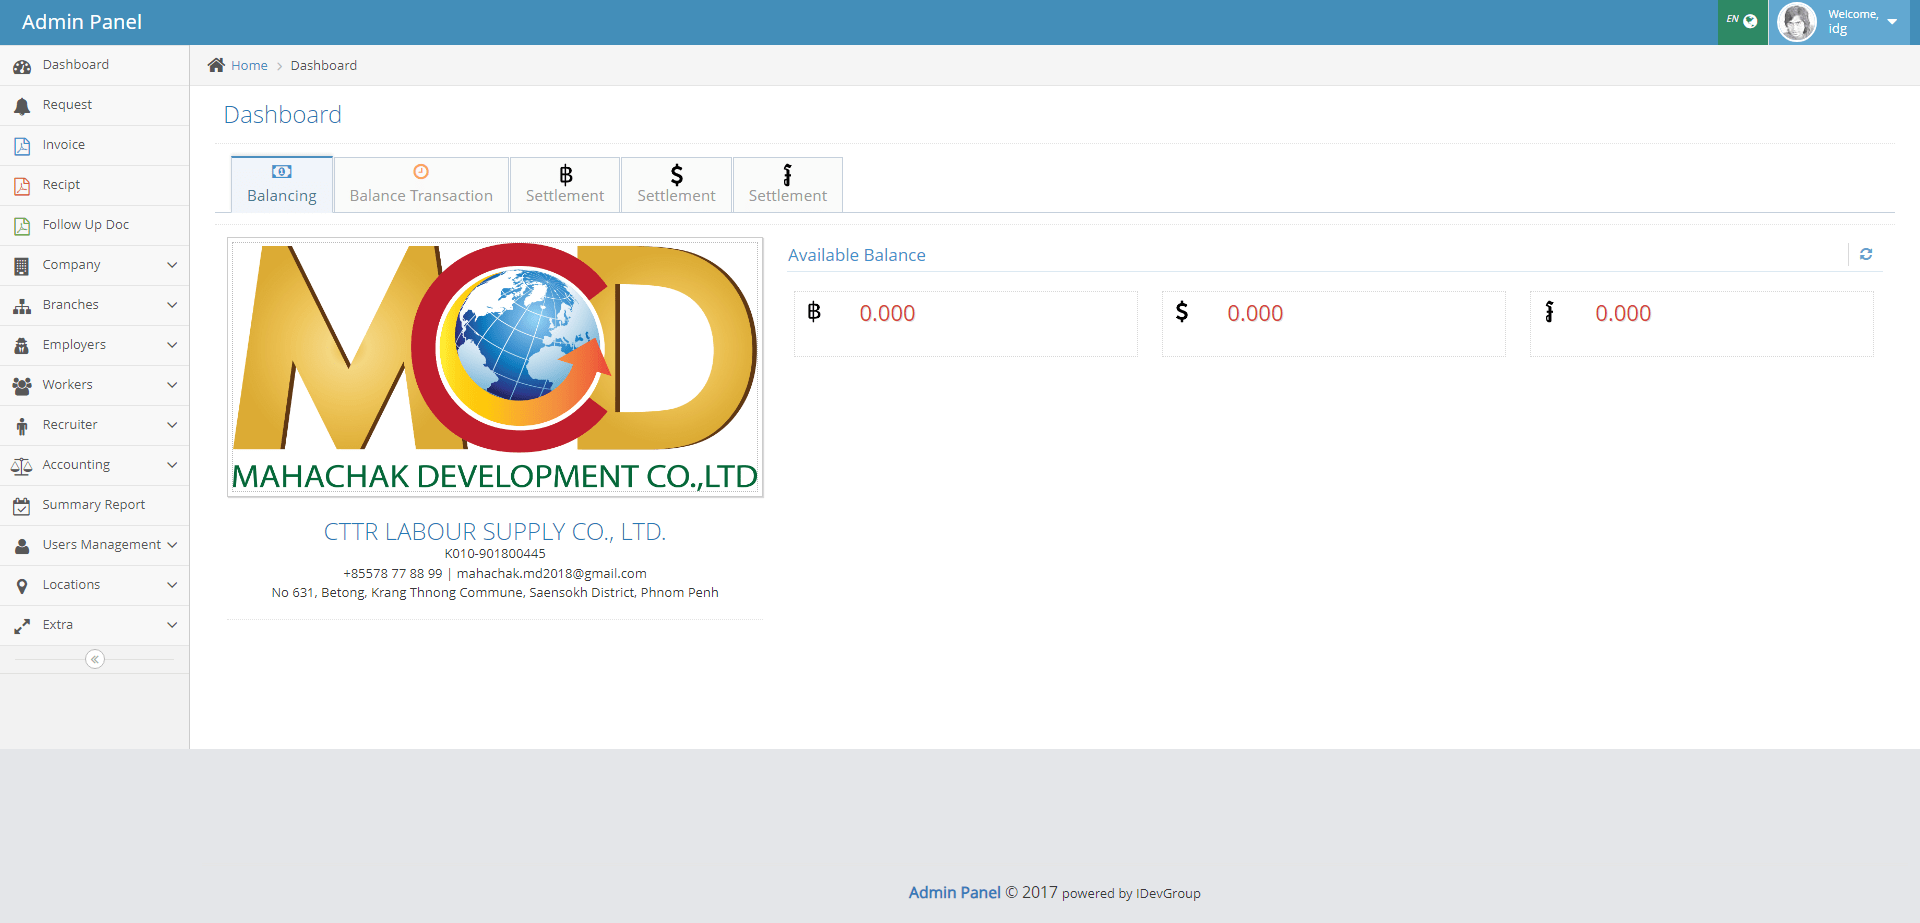The height and width of the screenshot is (923, 1920).
Task: Click the Admin Panel header title
Action: [82, 22]
